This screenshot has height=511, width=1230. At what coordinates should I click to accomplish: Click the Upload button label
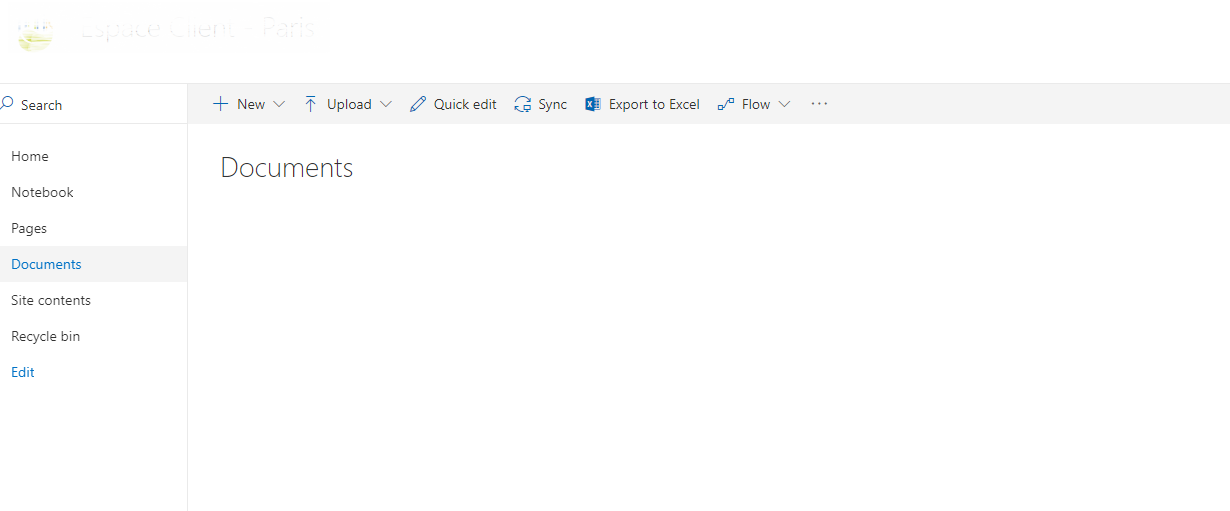click(349, 104)
